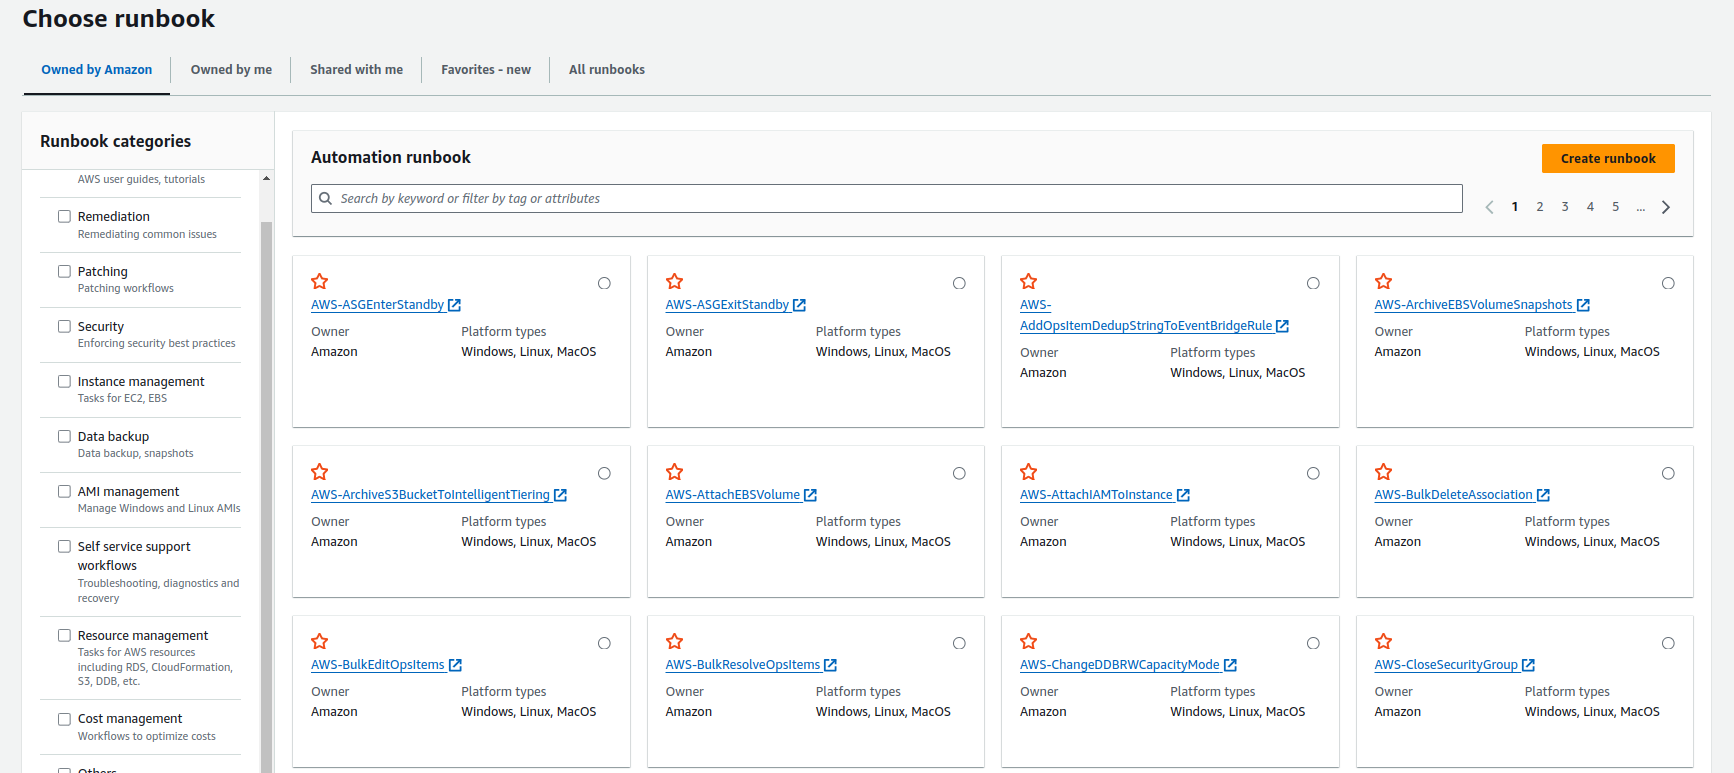Select the AWS-AttachEBSVolume radio button
This screenshot has width=1734, height=773.
(x=959, y=473)
